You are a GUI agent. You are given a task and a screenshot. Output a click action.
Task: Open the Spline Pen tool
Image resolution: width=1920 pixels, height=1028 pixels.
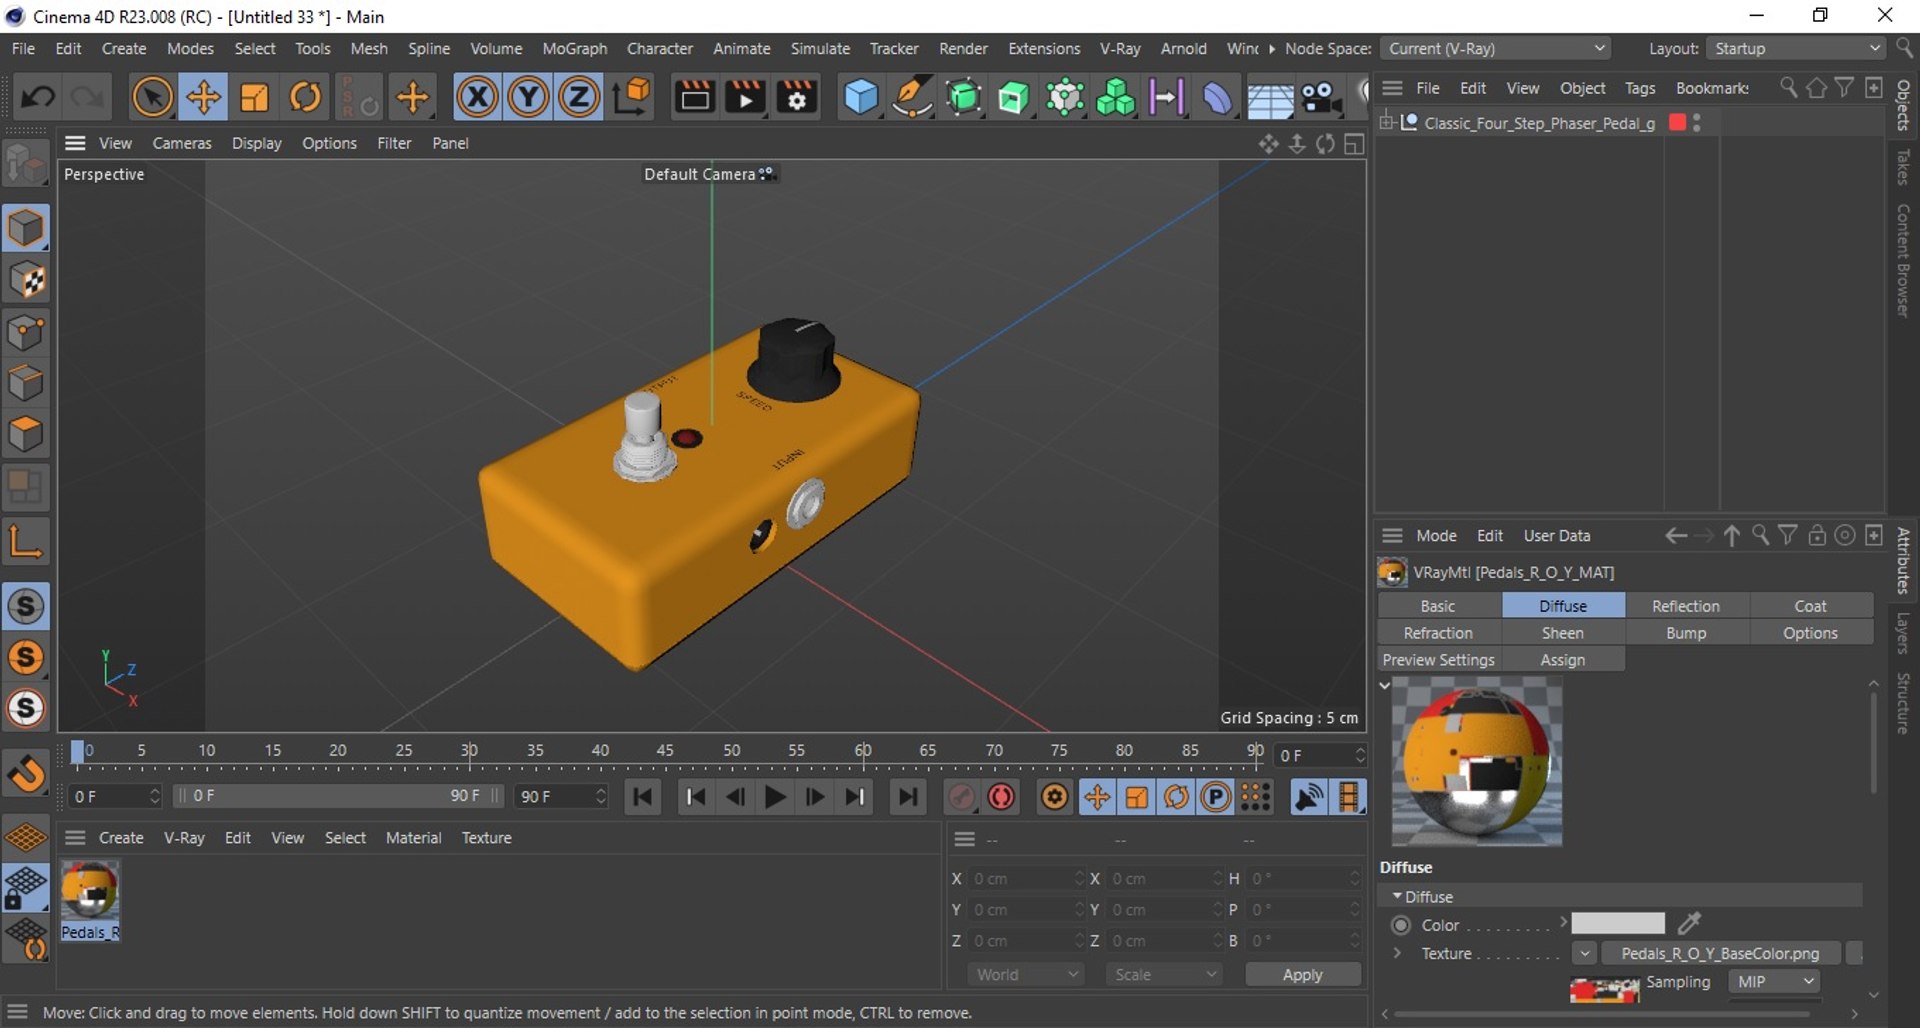(x=912, y=97)
